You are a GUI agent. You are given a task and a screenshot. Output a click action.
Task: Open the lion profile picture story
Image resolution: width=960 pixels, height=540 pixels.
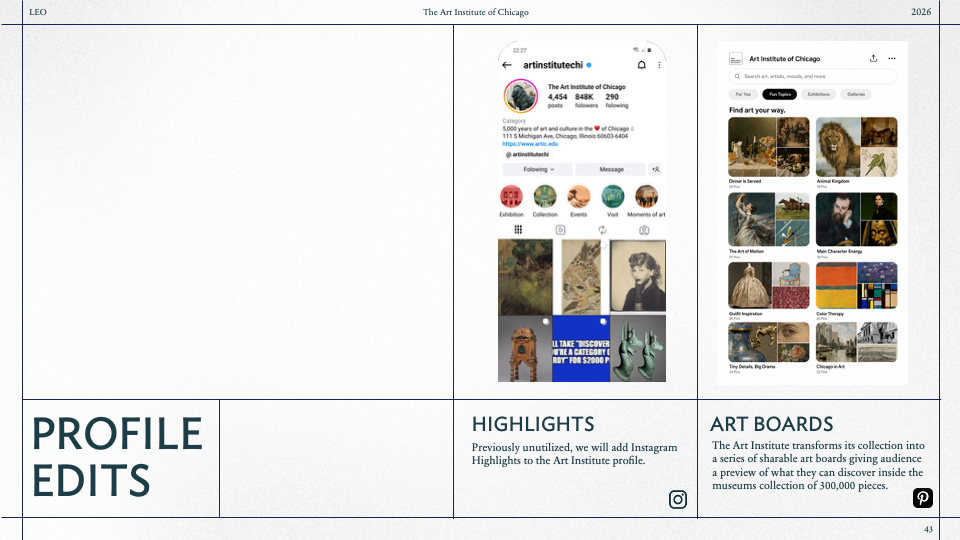pyautogui.click(x=520, y=96)
